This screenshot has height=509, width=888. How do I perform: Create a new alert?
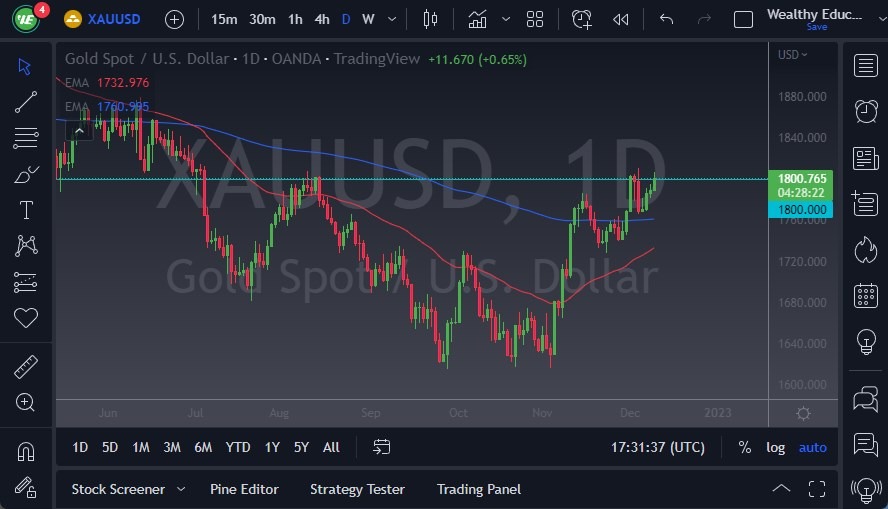pyautogui.click(x=582, y=19)
